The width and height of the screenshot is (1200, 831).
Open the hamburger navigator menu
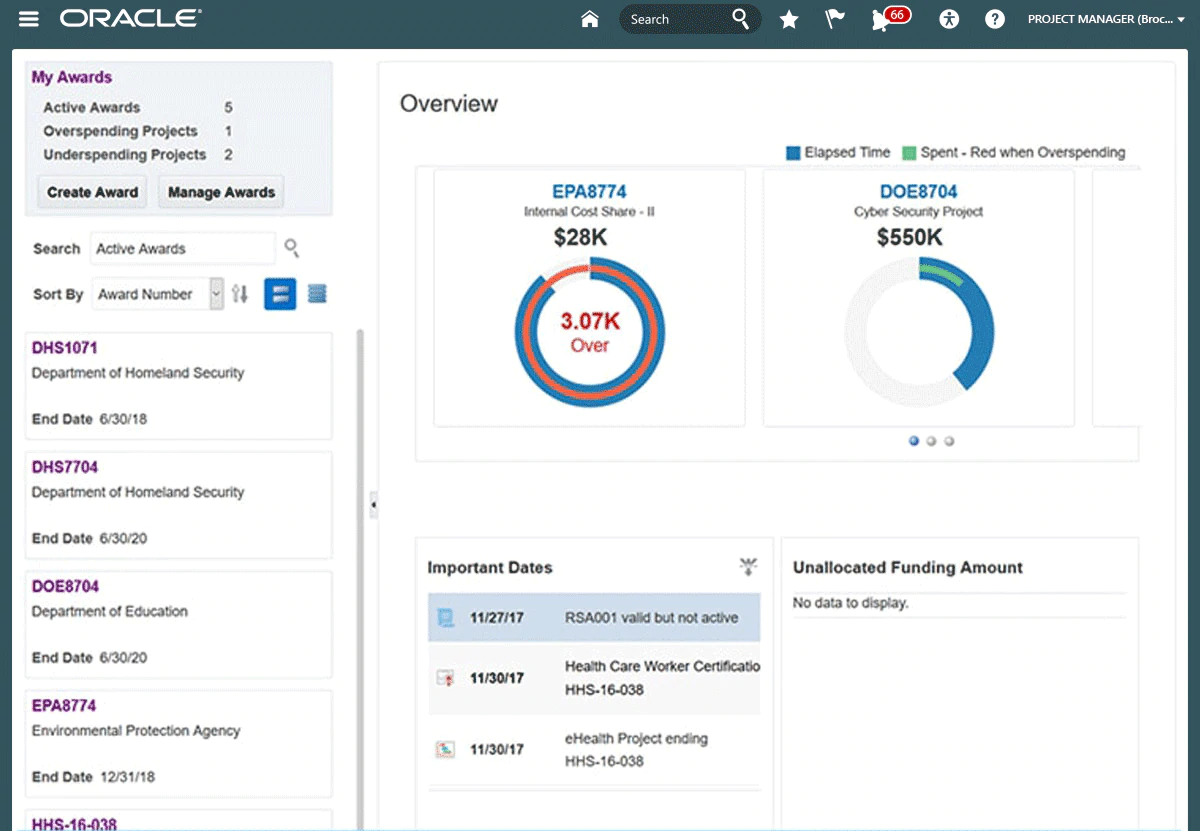pos(29,19)
